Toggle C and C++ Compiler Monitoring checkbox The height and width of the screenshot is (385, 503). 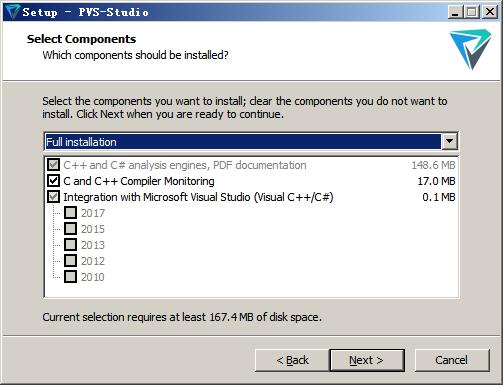pyautogui.click(x=53, y=181)
